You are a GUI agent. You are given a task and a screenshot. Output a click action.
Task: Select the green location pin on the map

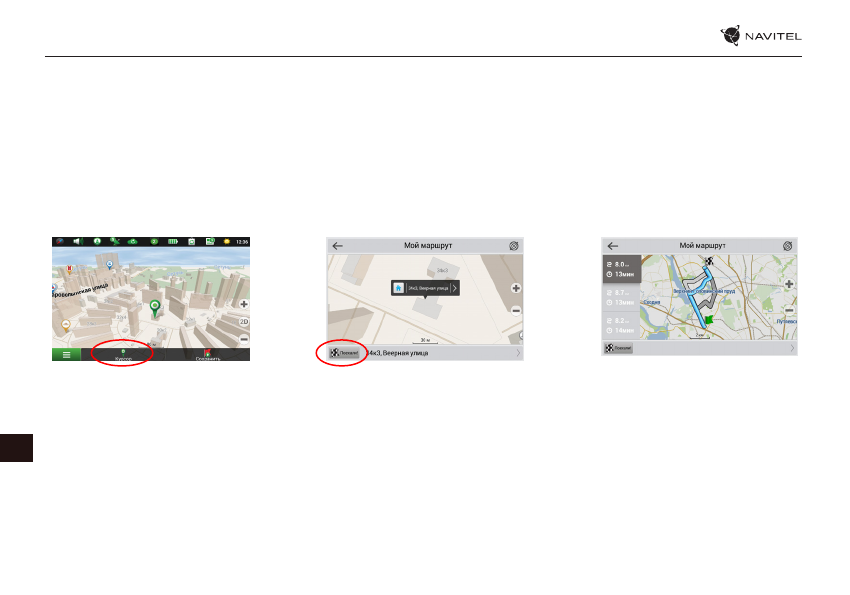click(154, 308)
